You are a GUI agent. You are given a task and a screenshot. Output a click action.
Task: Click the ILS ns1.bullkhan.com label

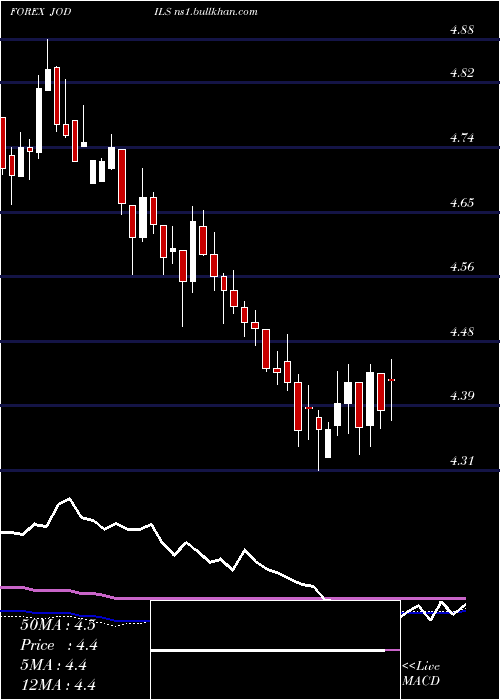(208, 12)
